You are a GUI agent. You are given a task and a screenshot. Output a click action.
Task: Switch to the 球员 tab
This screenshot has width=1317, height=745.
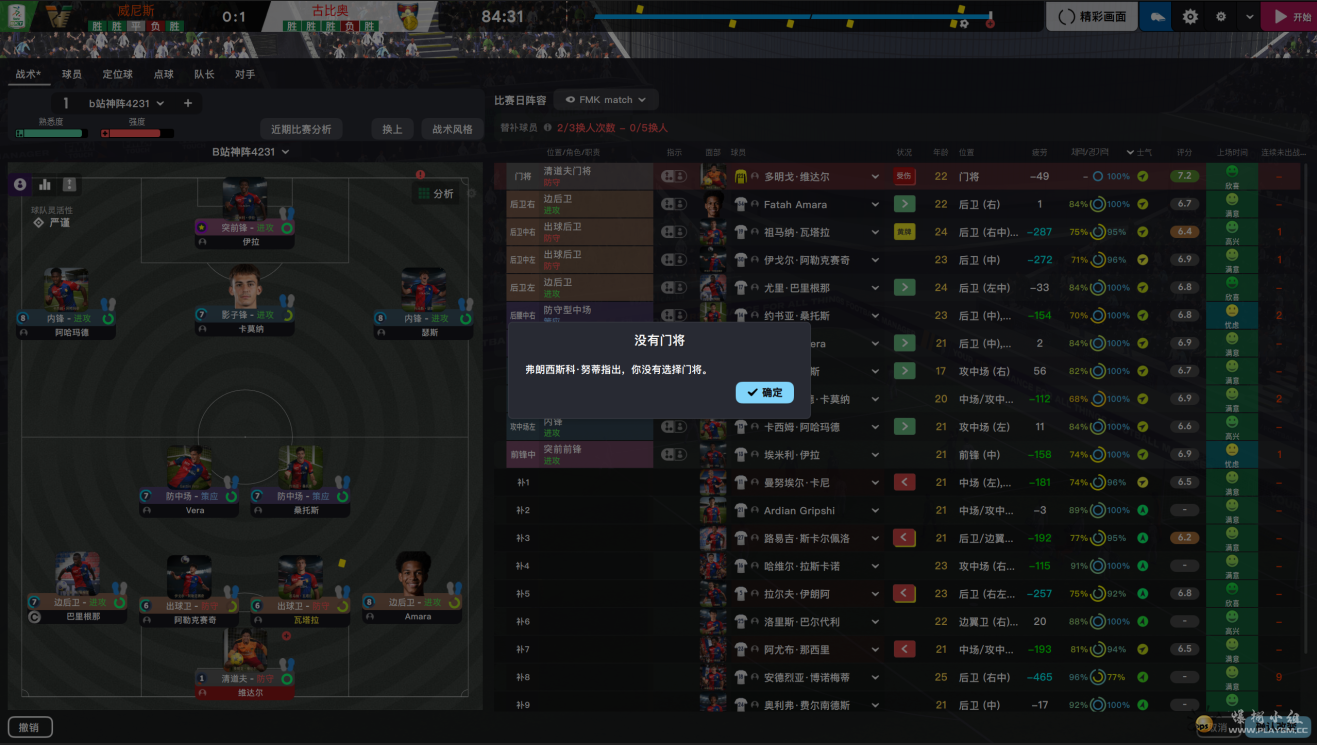tap(72, 73)
